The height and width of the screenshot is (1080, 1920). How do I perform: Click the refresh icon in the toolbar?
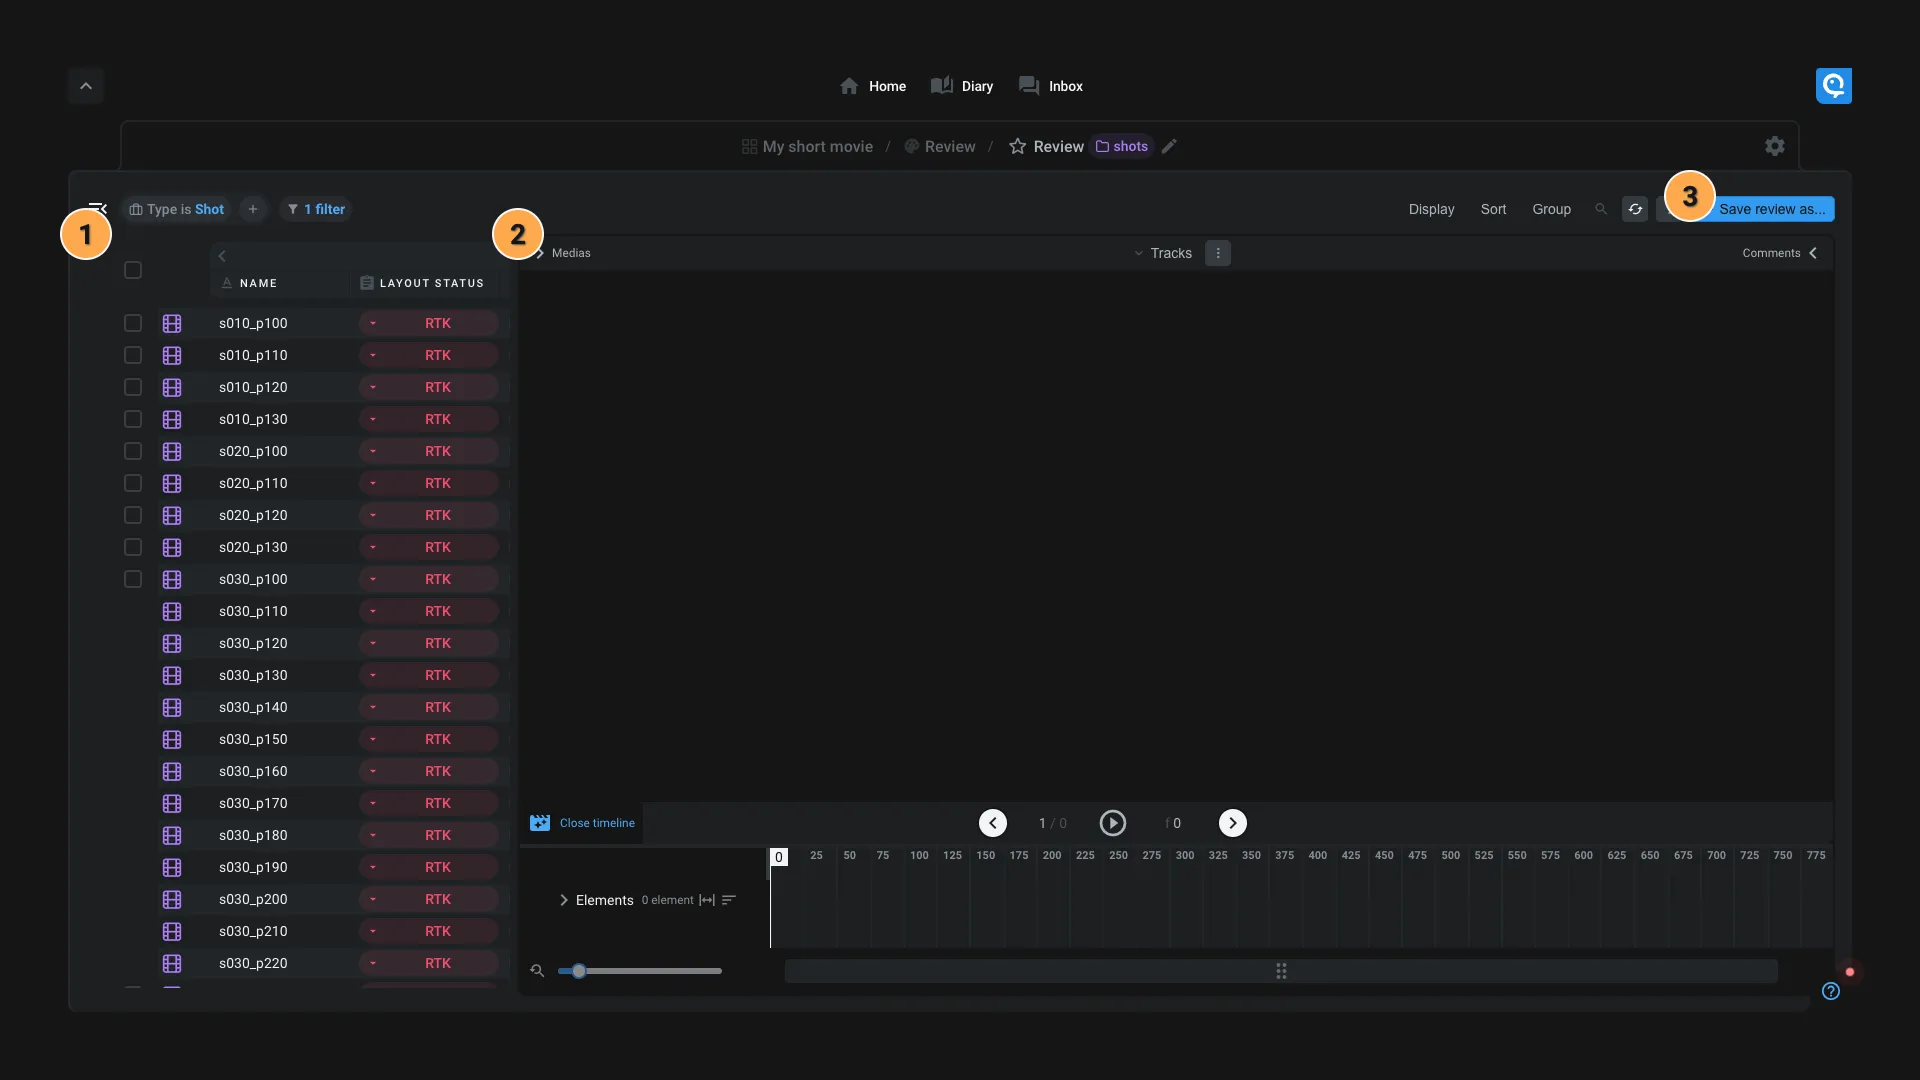pos(1635,209)
